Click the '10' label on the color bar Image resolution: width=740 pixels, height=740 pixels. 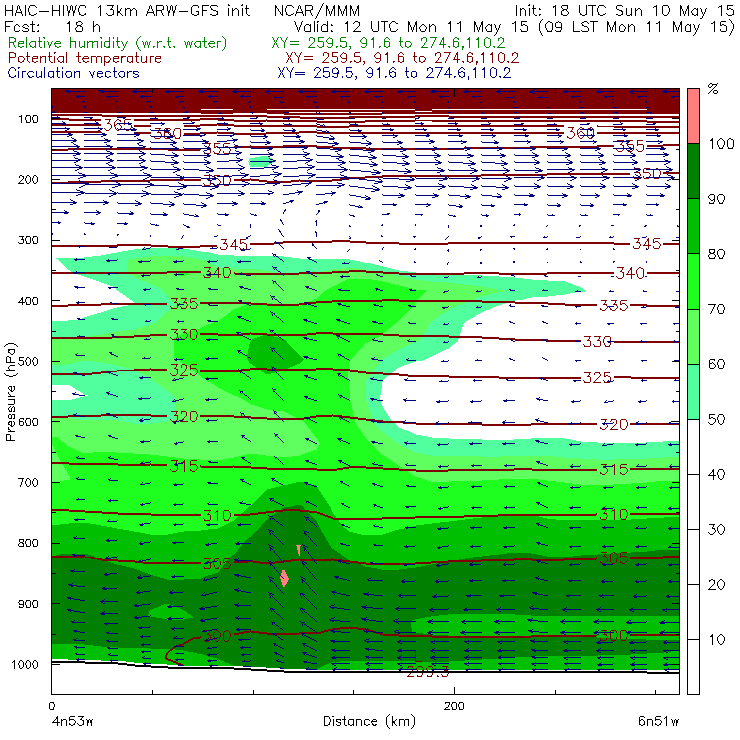pyautogui.click(x=716, y=640)
